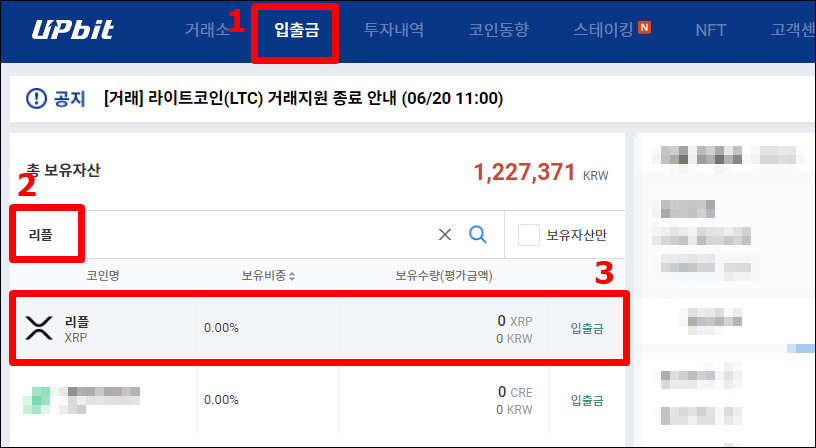Click the 공지 notice info icon
816x448 pixels.
point(36,98)
